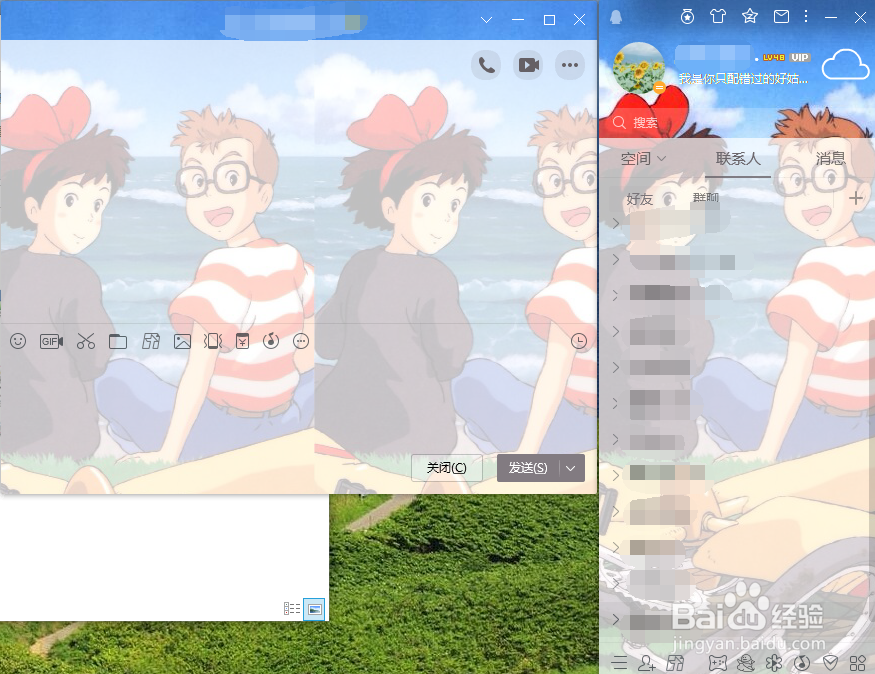
Task: Open message history clock icon
Action: pos(579,341)
